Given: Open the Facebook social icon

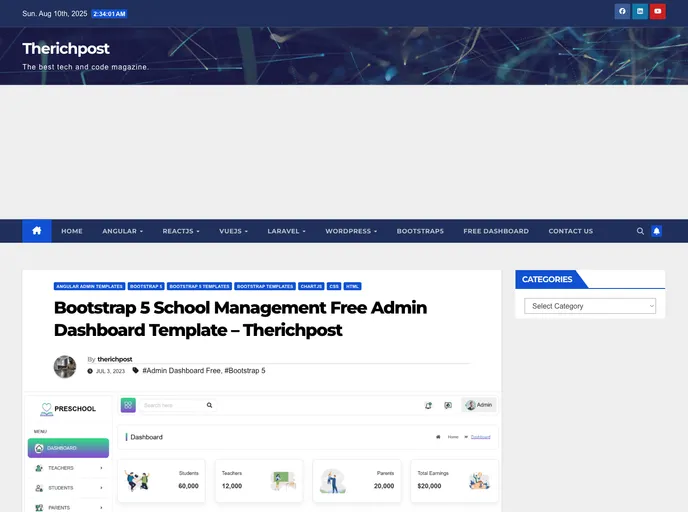Looking at the screenshot, I should (x=622, y=11).
